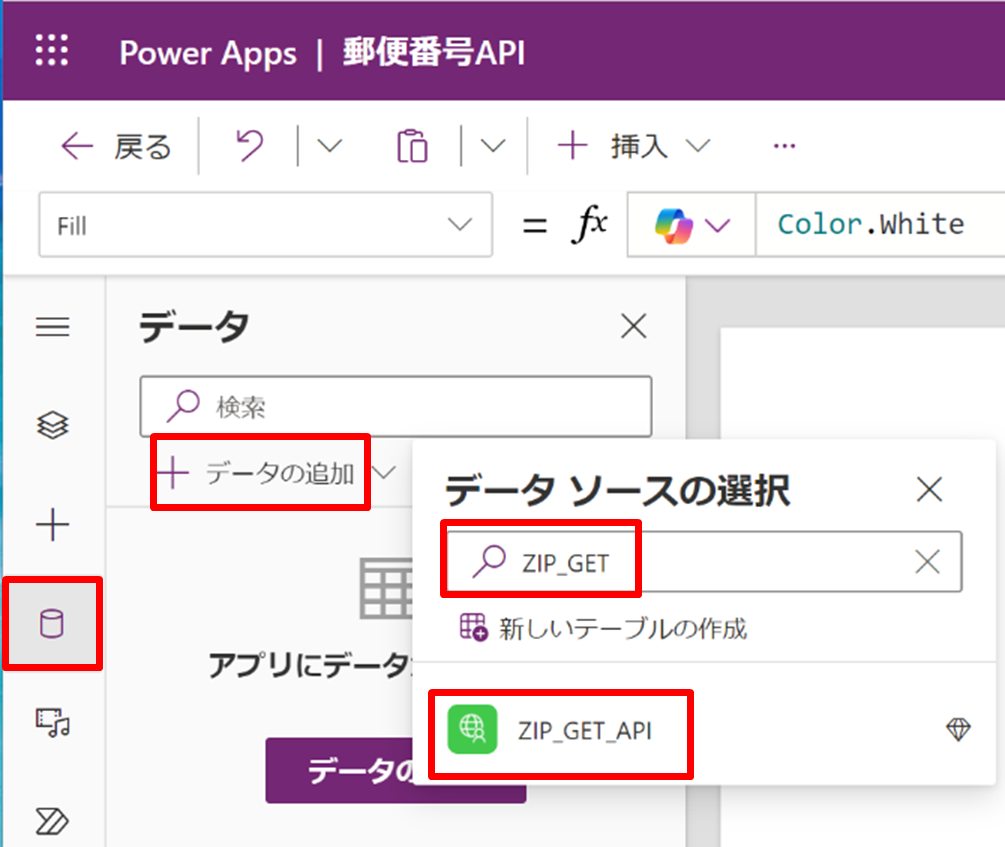
Task: Close the データ ソースの選択 popup
Action: tap(929, 490)
